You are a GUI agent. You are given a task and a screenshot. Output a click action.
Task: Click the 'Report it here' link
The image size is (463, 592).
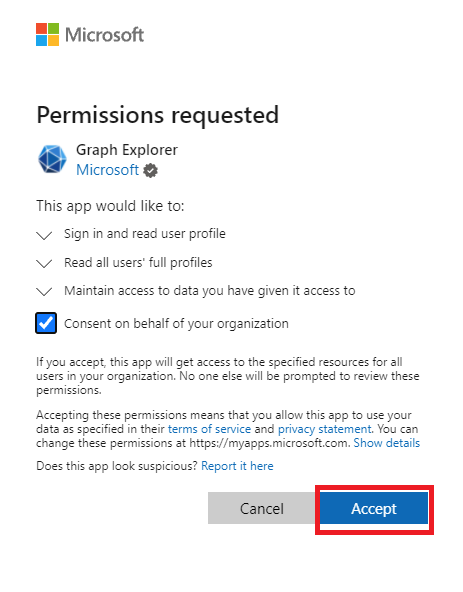237,466
